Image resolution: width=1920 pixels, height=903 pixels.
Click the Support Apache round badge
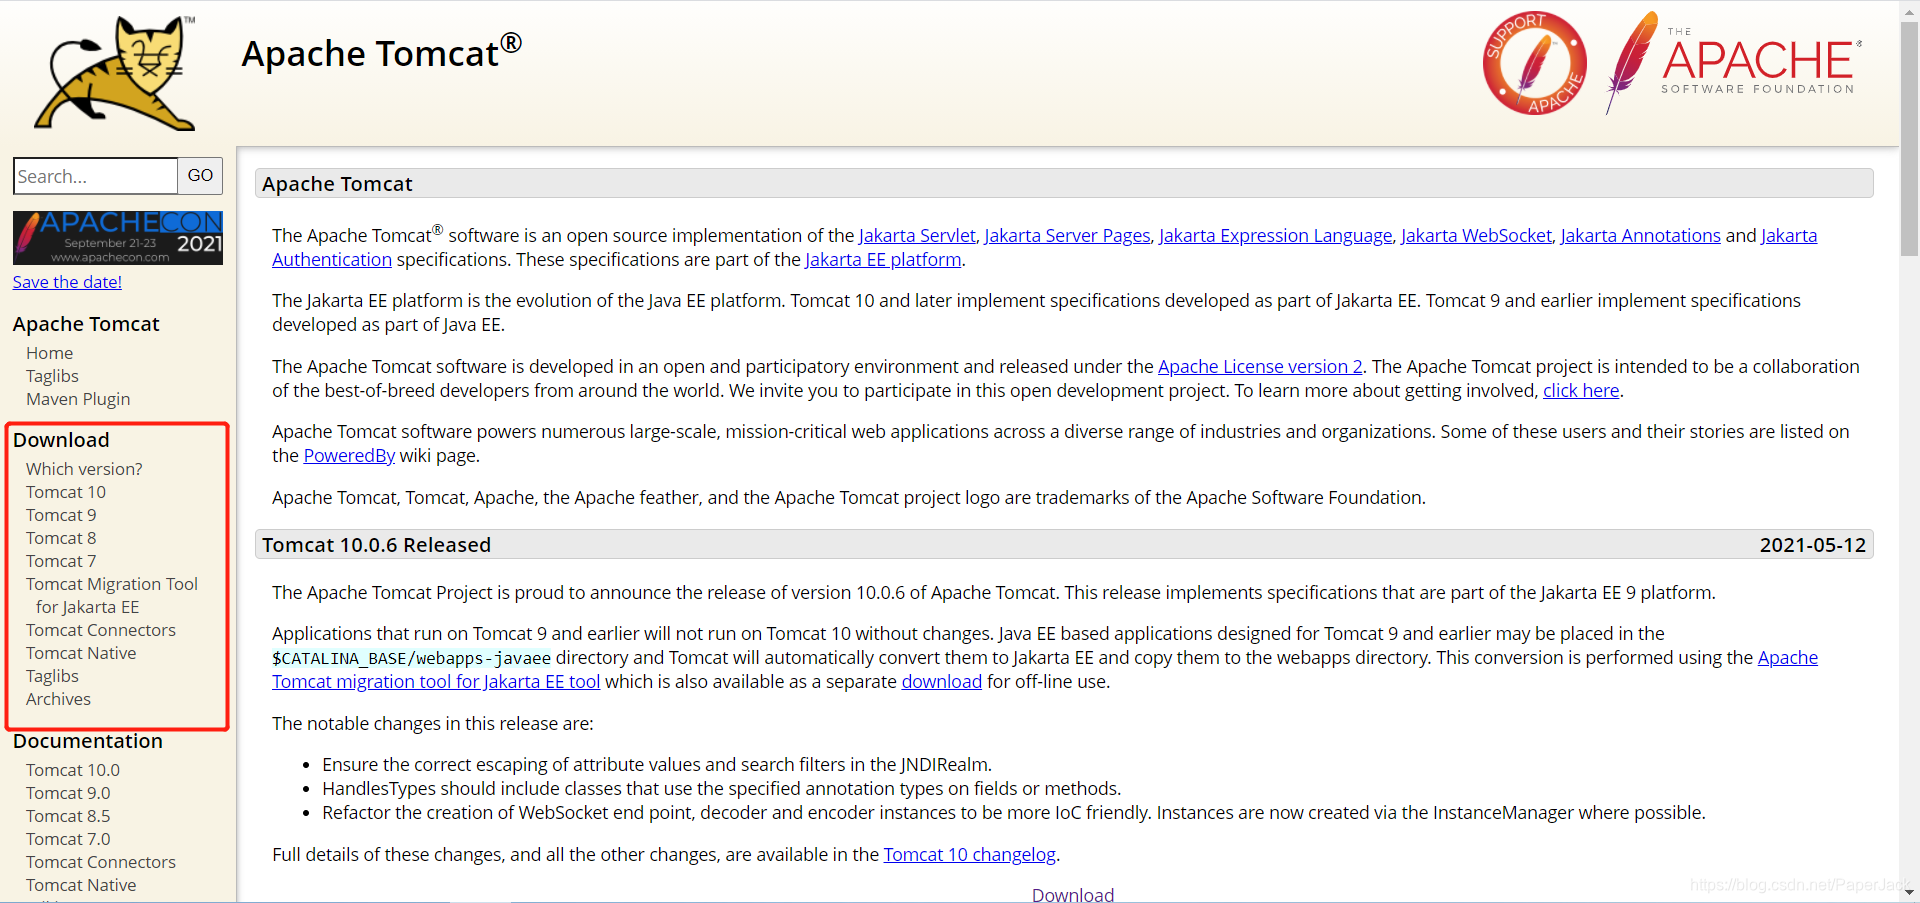[x=1534, y=63]
